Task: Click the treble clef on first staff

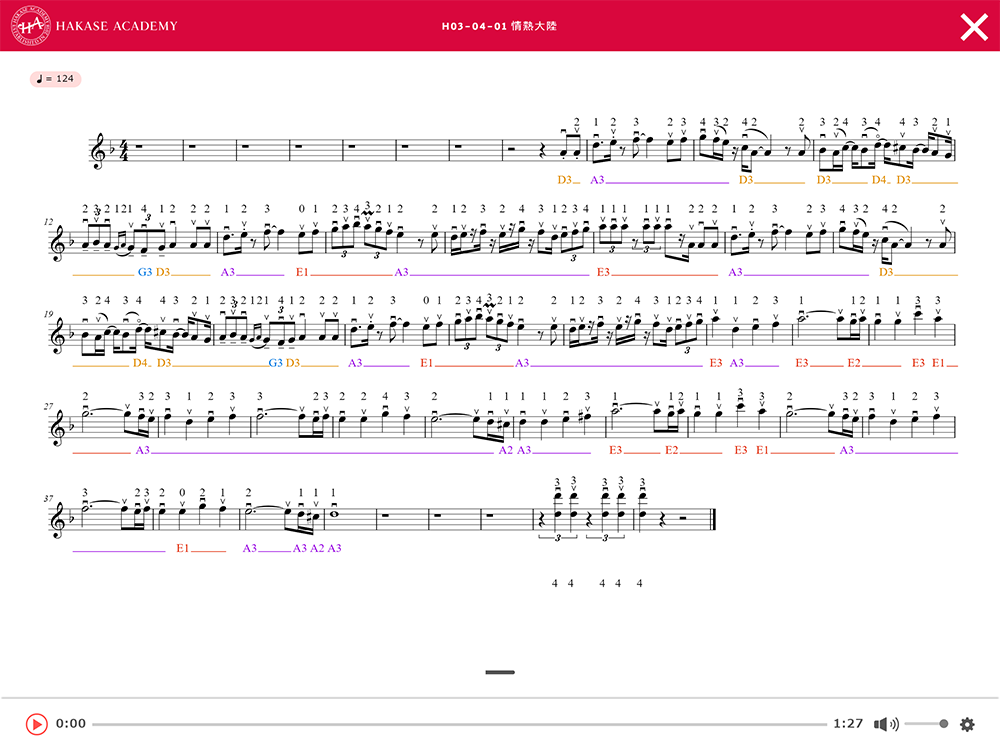Action: point(99,151)
